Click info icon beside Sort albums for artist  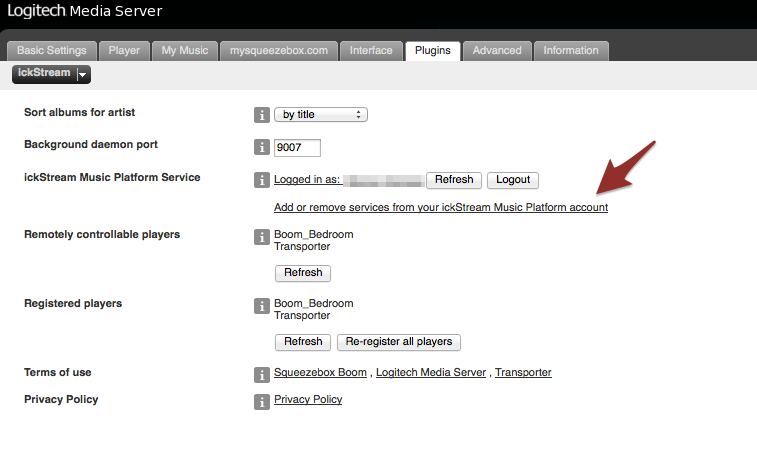click(262, 115)
